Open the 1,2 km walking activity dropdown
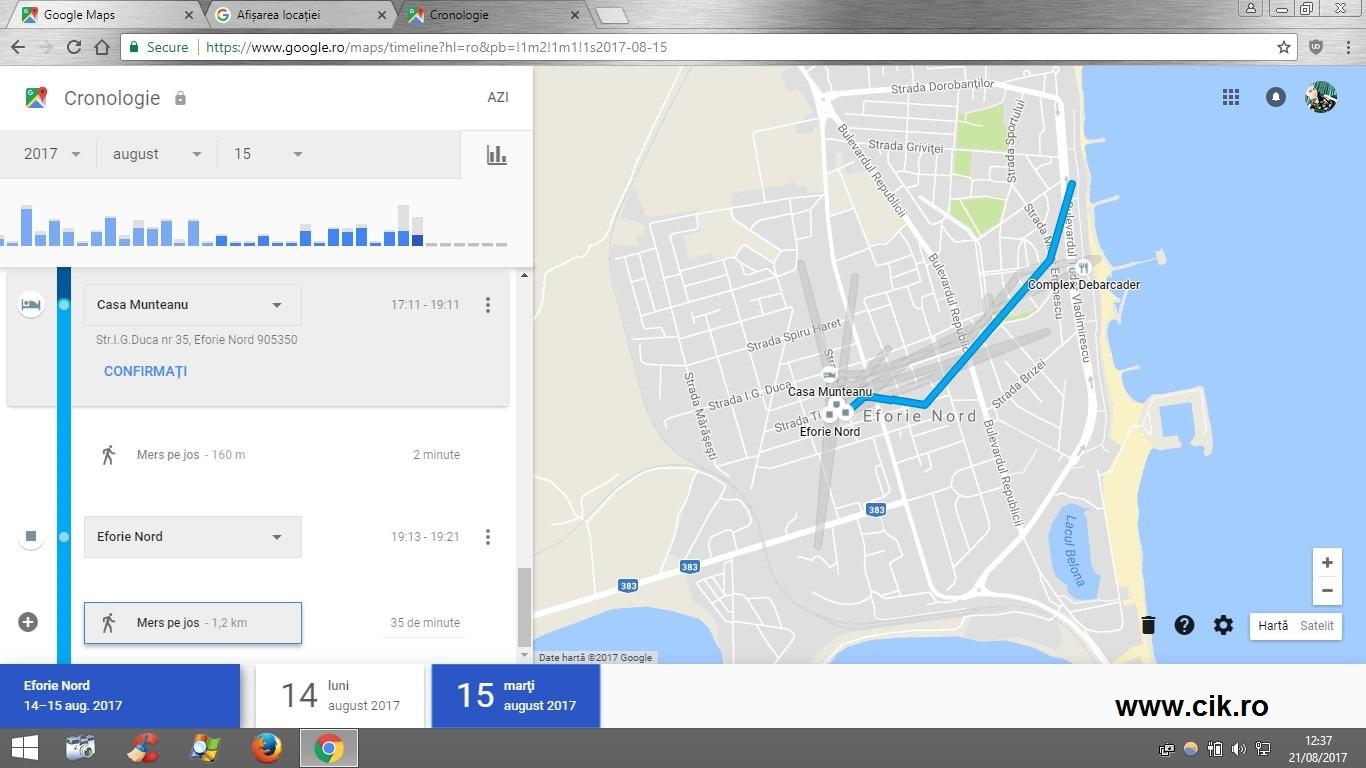The height and width of the screenshot is (768, 1366). pyautogui.click(x=192, y=623)
